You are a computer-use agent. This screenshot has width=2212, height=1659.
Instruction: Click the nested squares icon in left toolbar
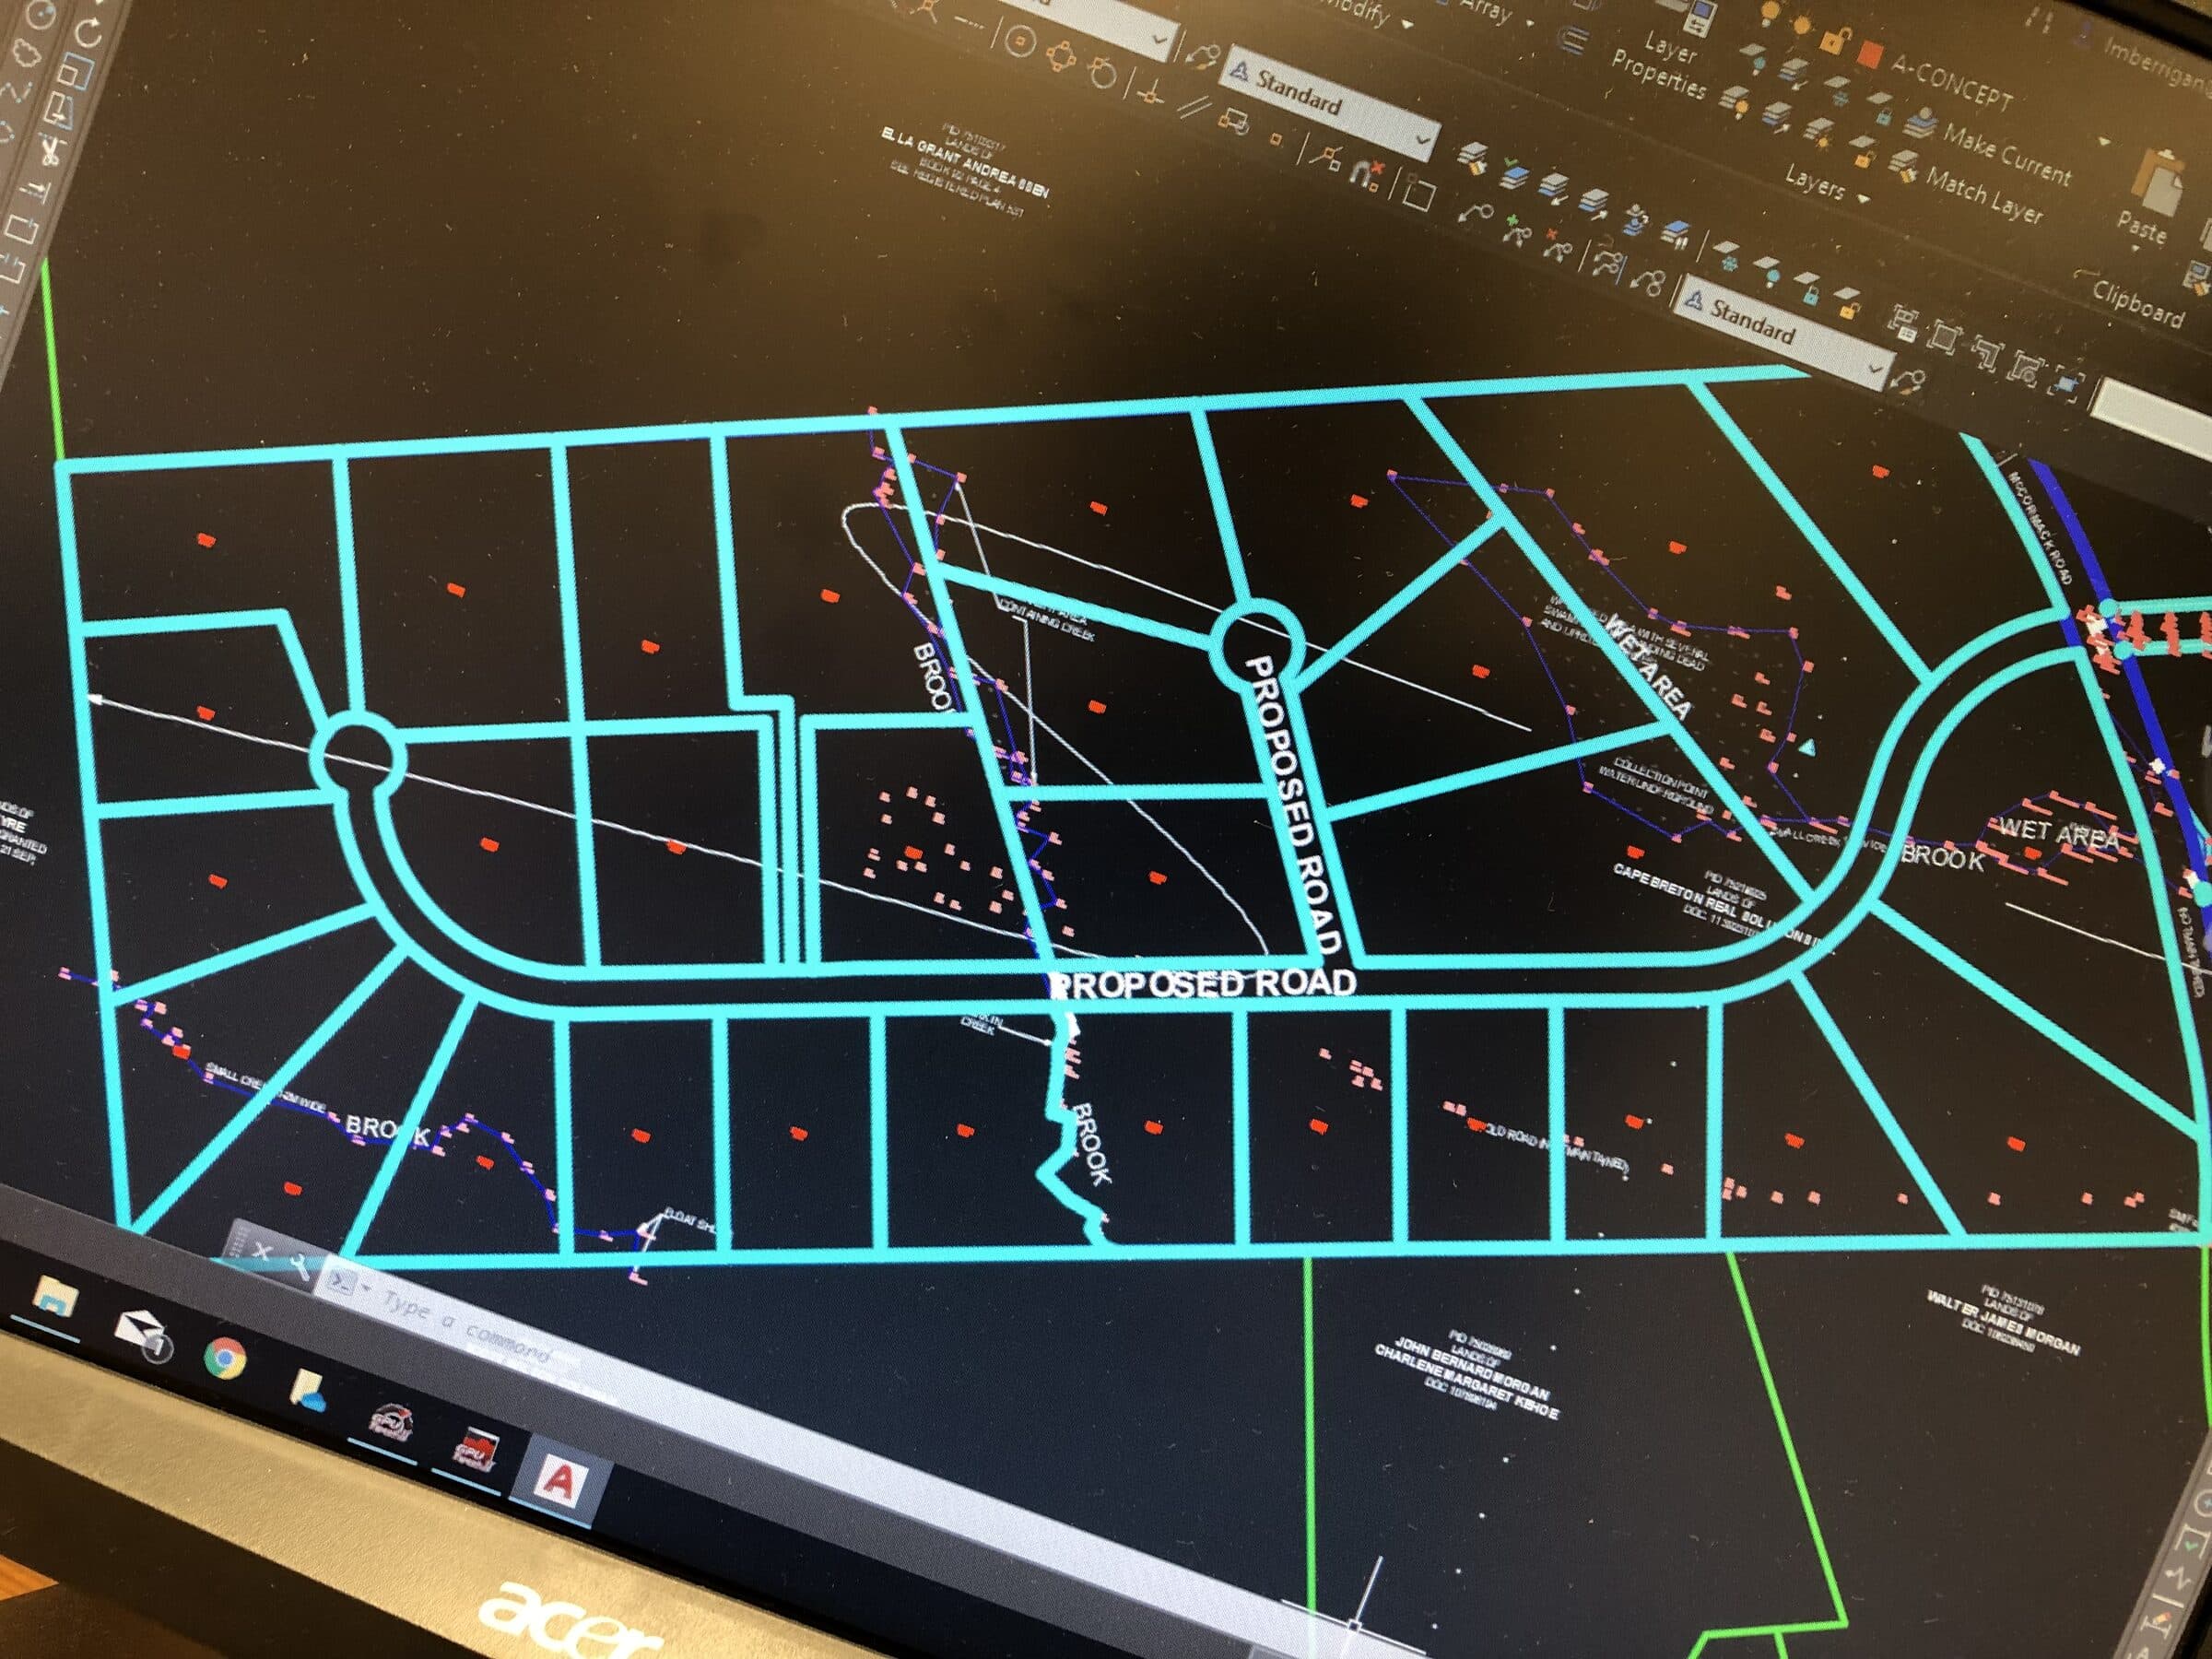click(x=76, y=71)
